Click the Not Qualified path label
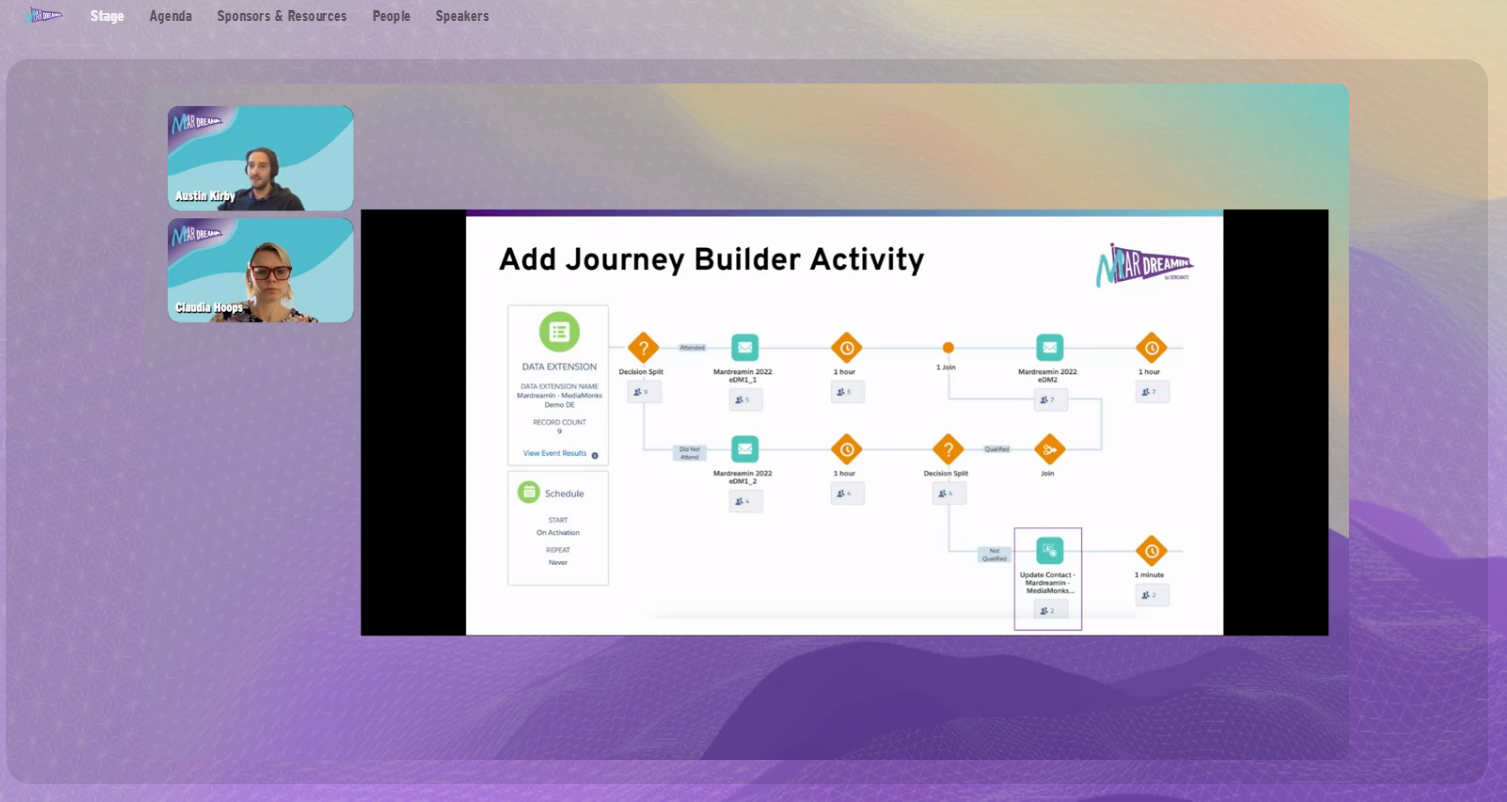This screenshot has width=1507, height=802. tap(994, 555)
